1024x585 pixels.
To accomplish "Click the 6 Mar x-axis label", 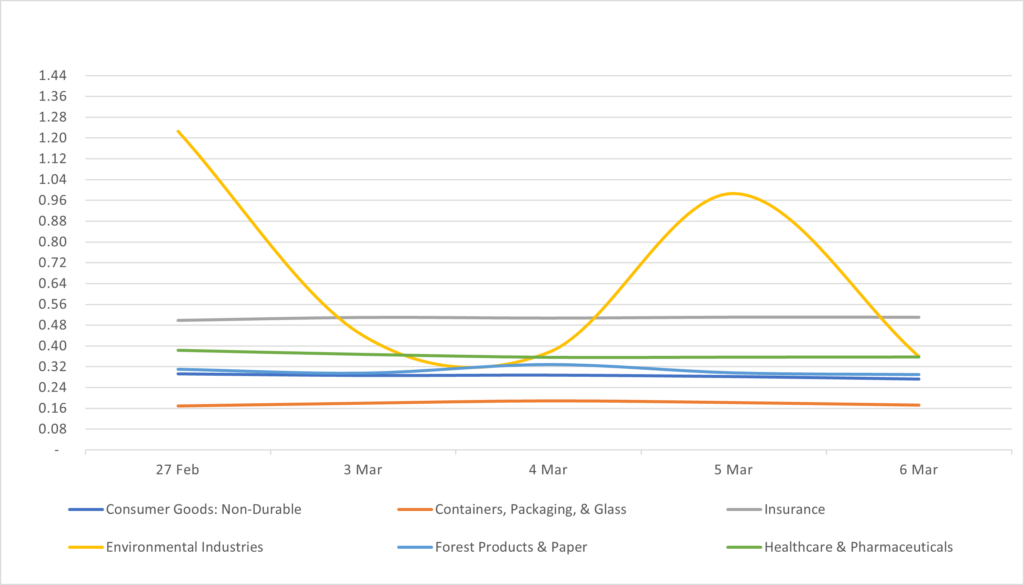I will click(x=918, y=470).
